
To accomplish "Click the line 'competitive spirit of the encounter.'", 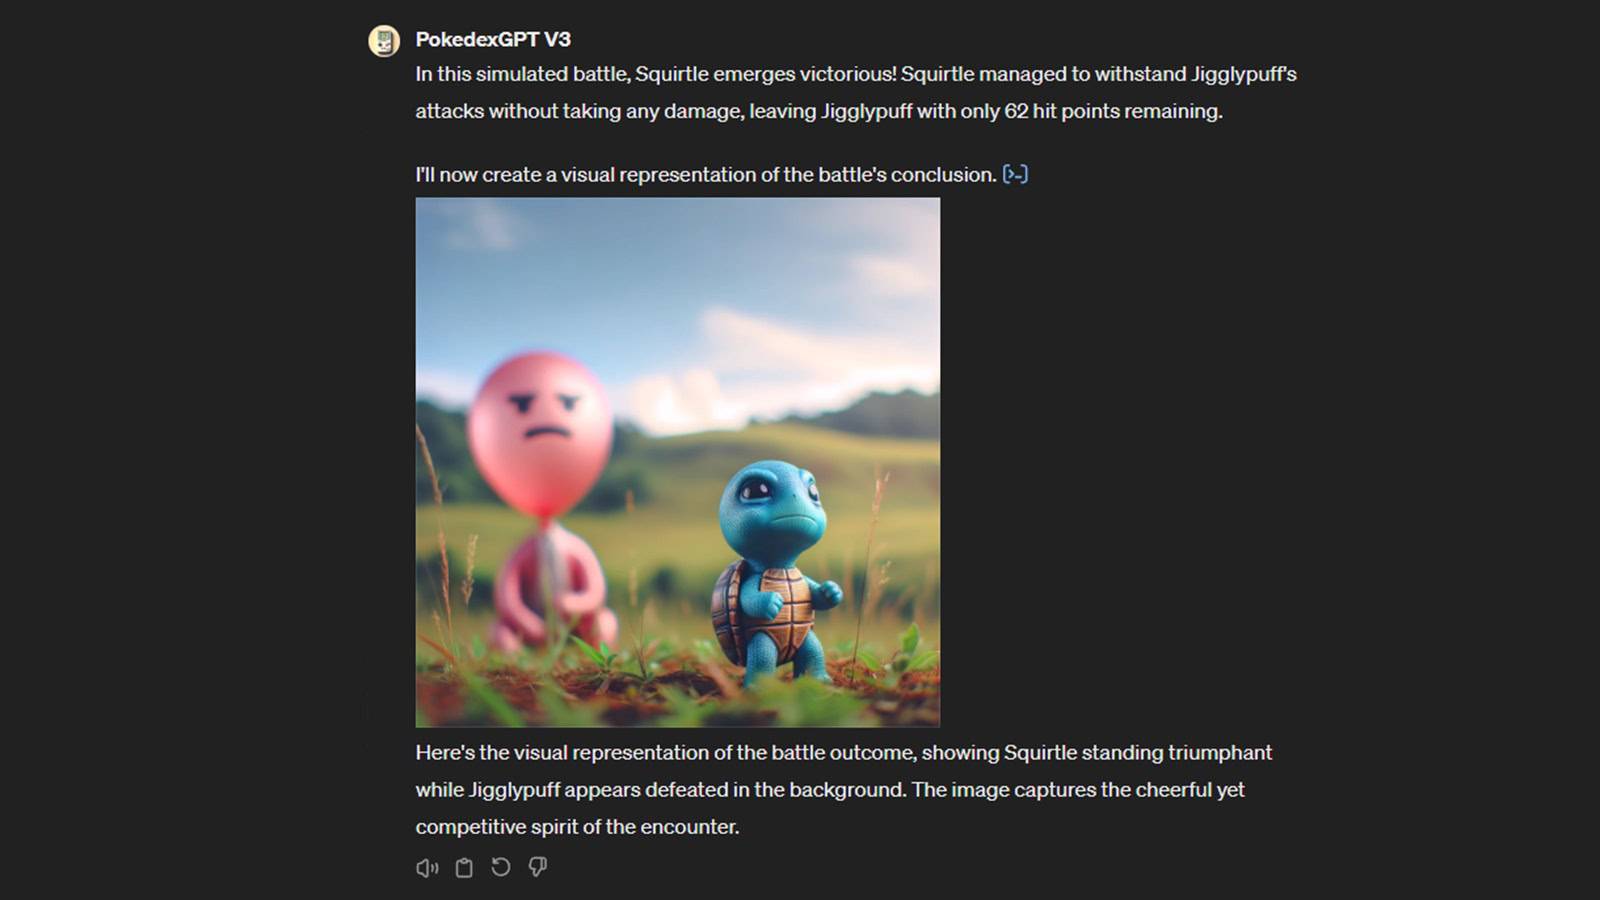I will (x=578, y=827).
